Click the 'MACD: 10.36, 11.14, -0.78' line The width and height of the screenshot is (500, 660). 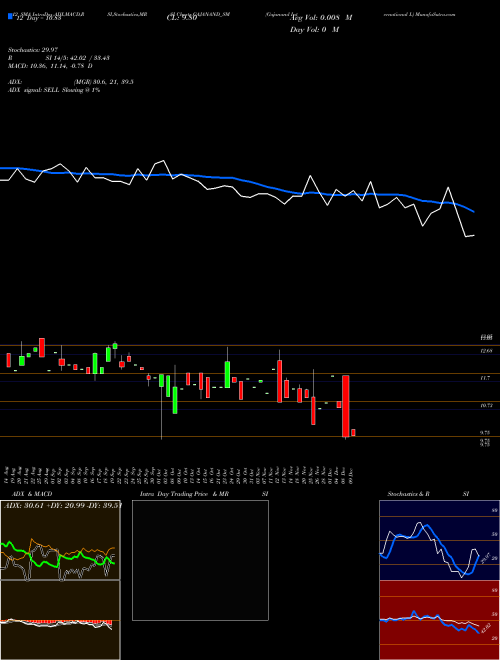(x=48, y=66)
